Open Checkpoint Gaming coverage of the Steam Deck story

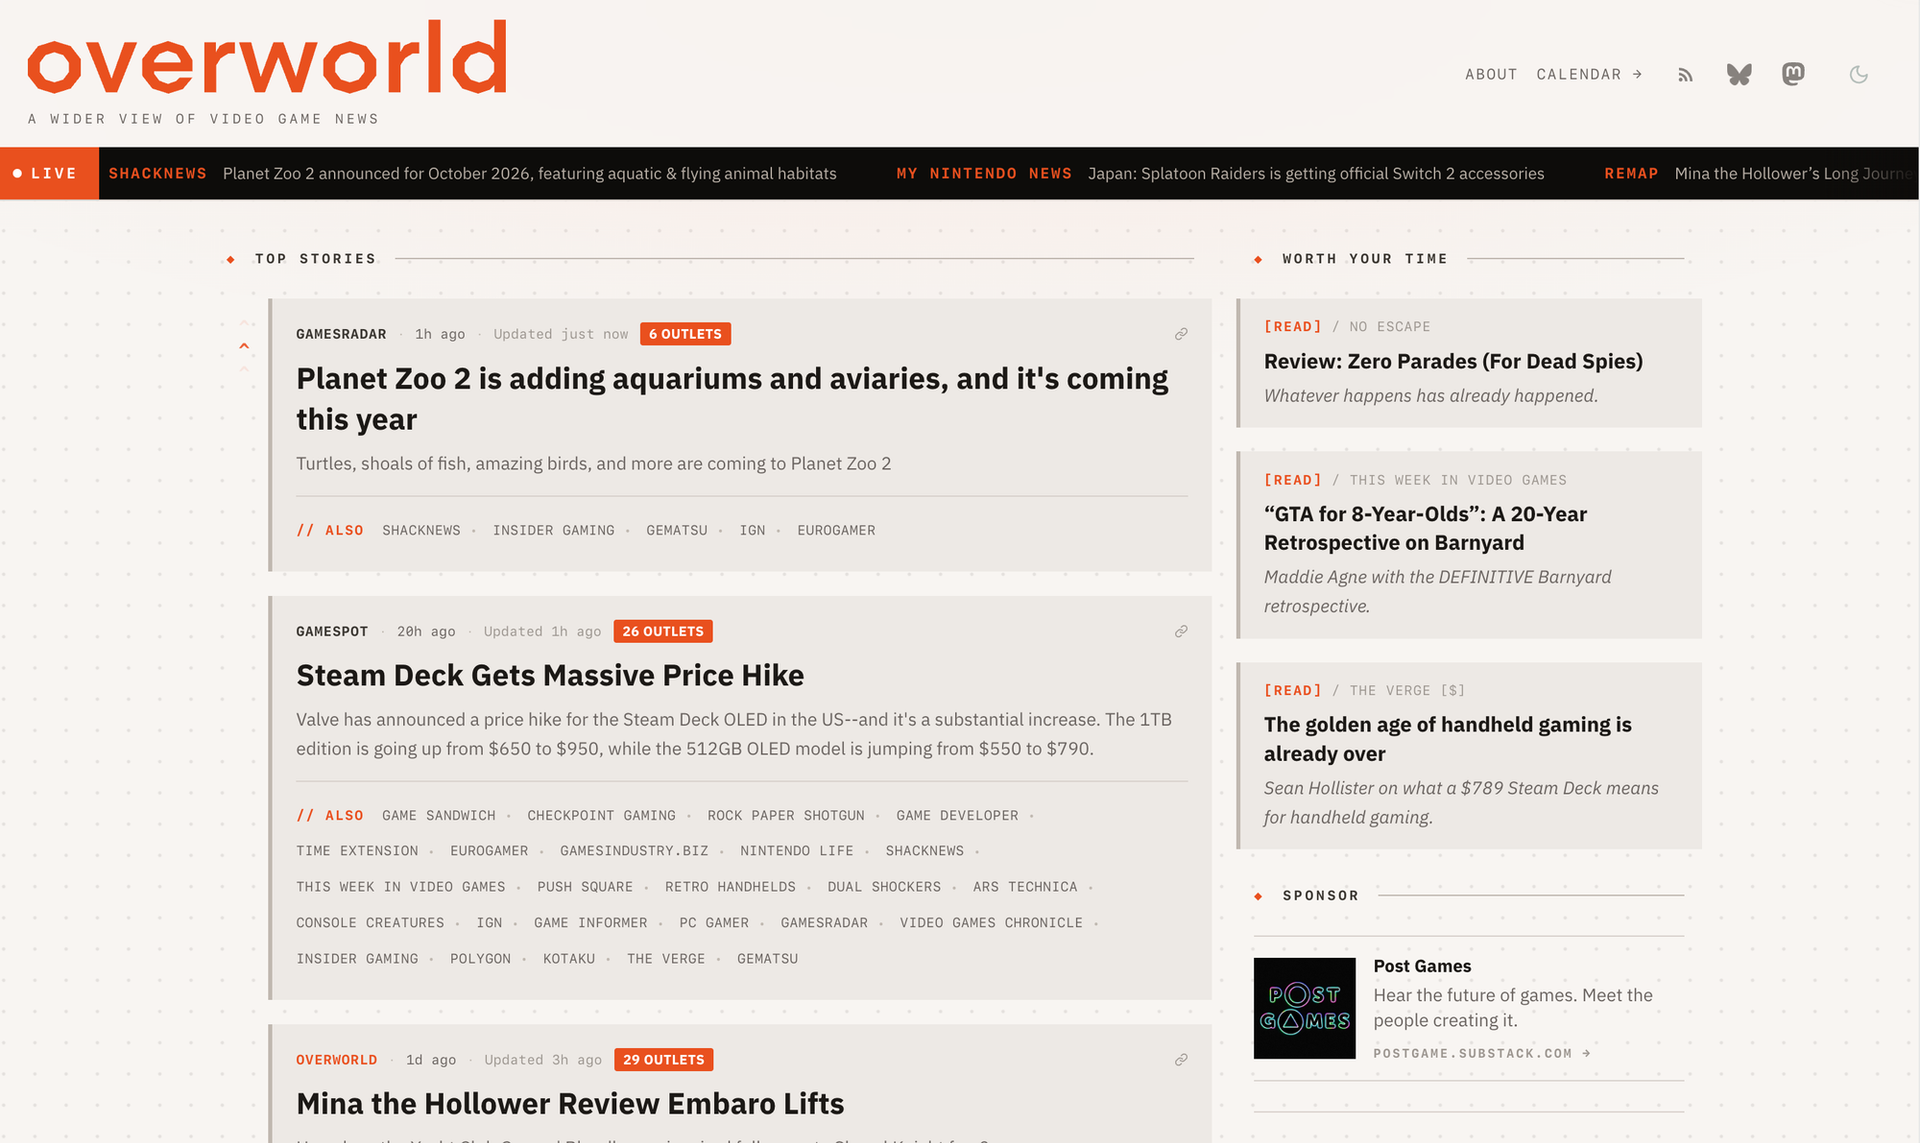pos(601,815)
